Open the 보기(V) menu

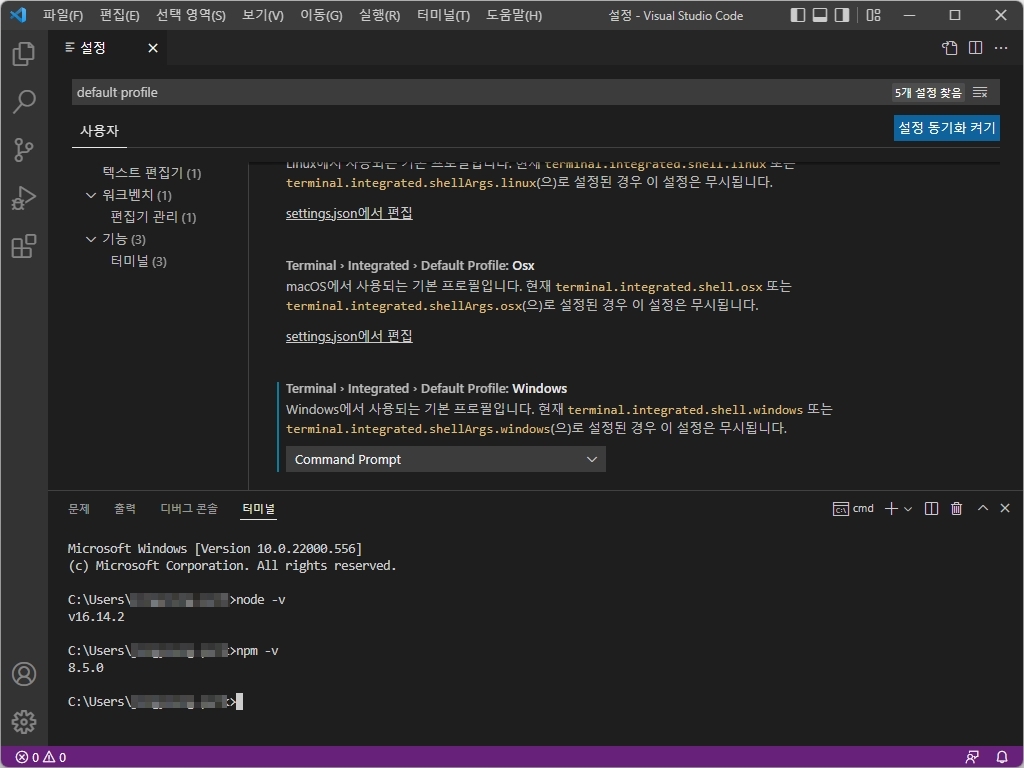click(263, 15)
